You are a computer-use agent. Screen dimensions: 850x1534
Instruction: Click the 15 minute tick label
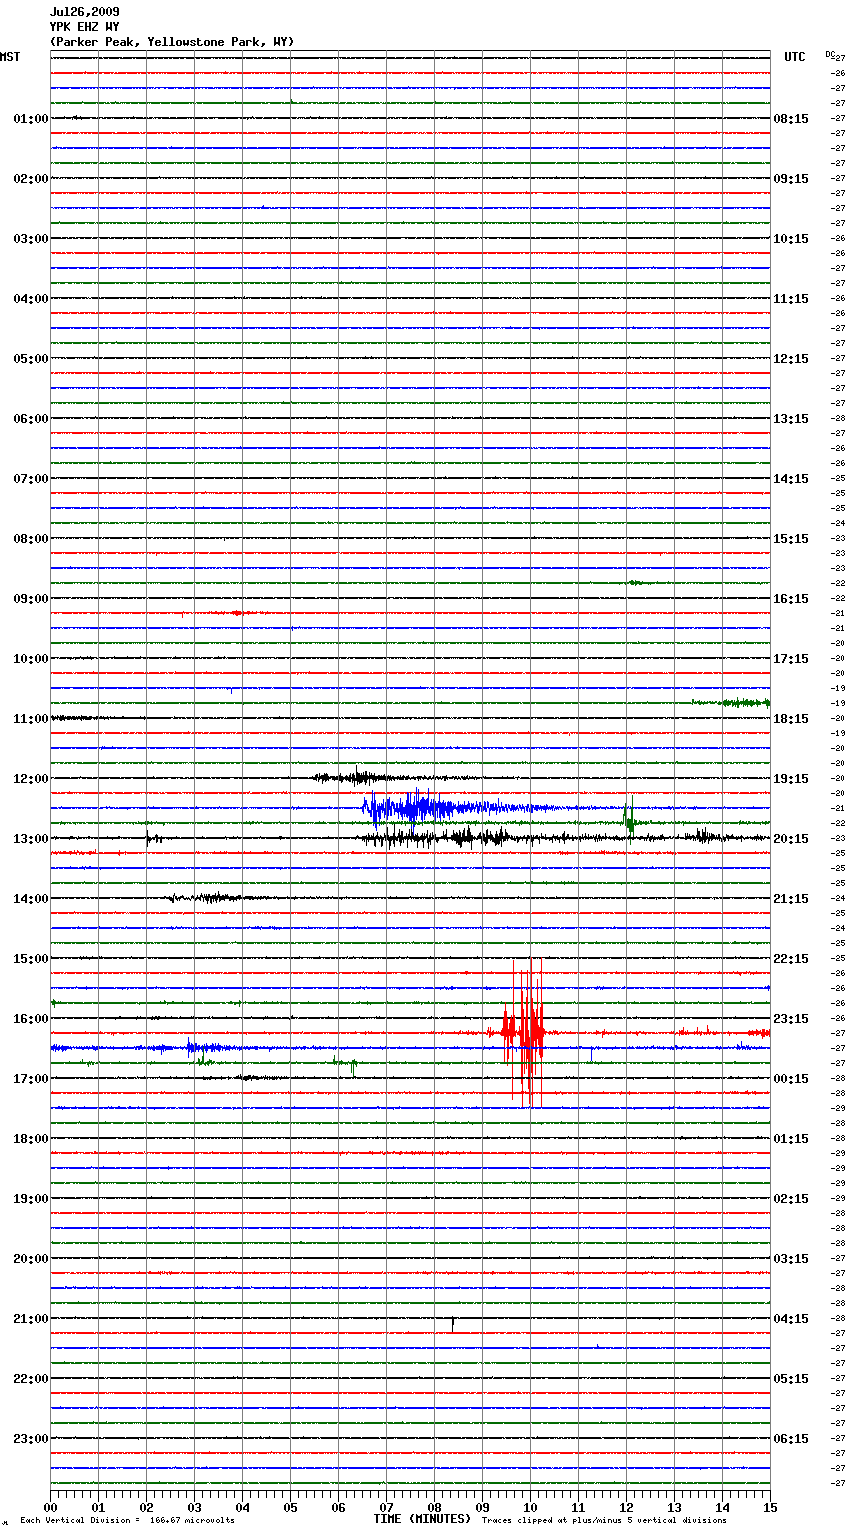tap(770, 1507)
